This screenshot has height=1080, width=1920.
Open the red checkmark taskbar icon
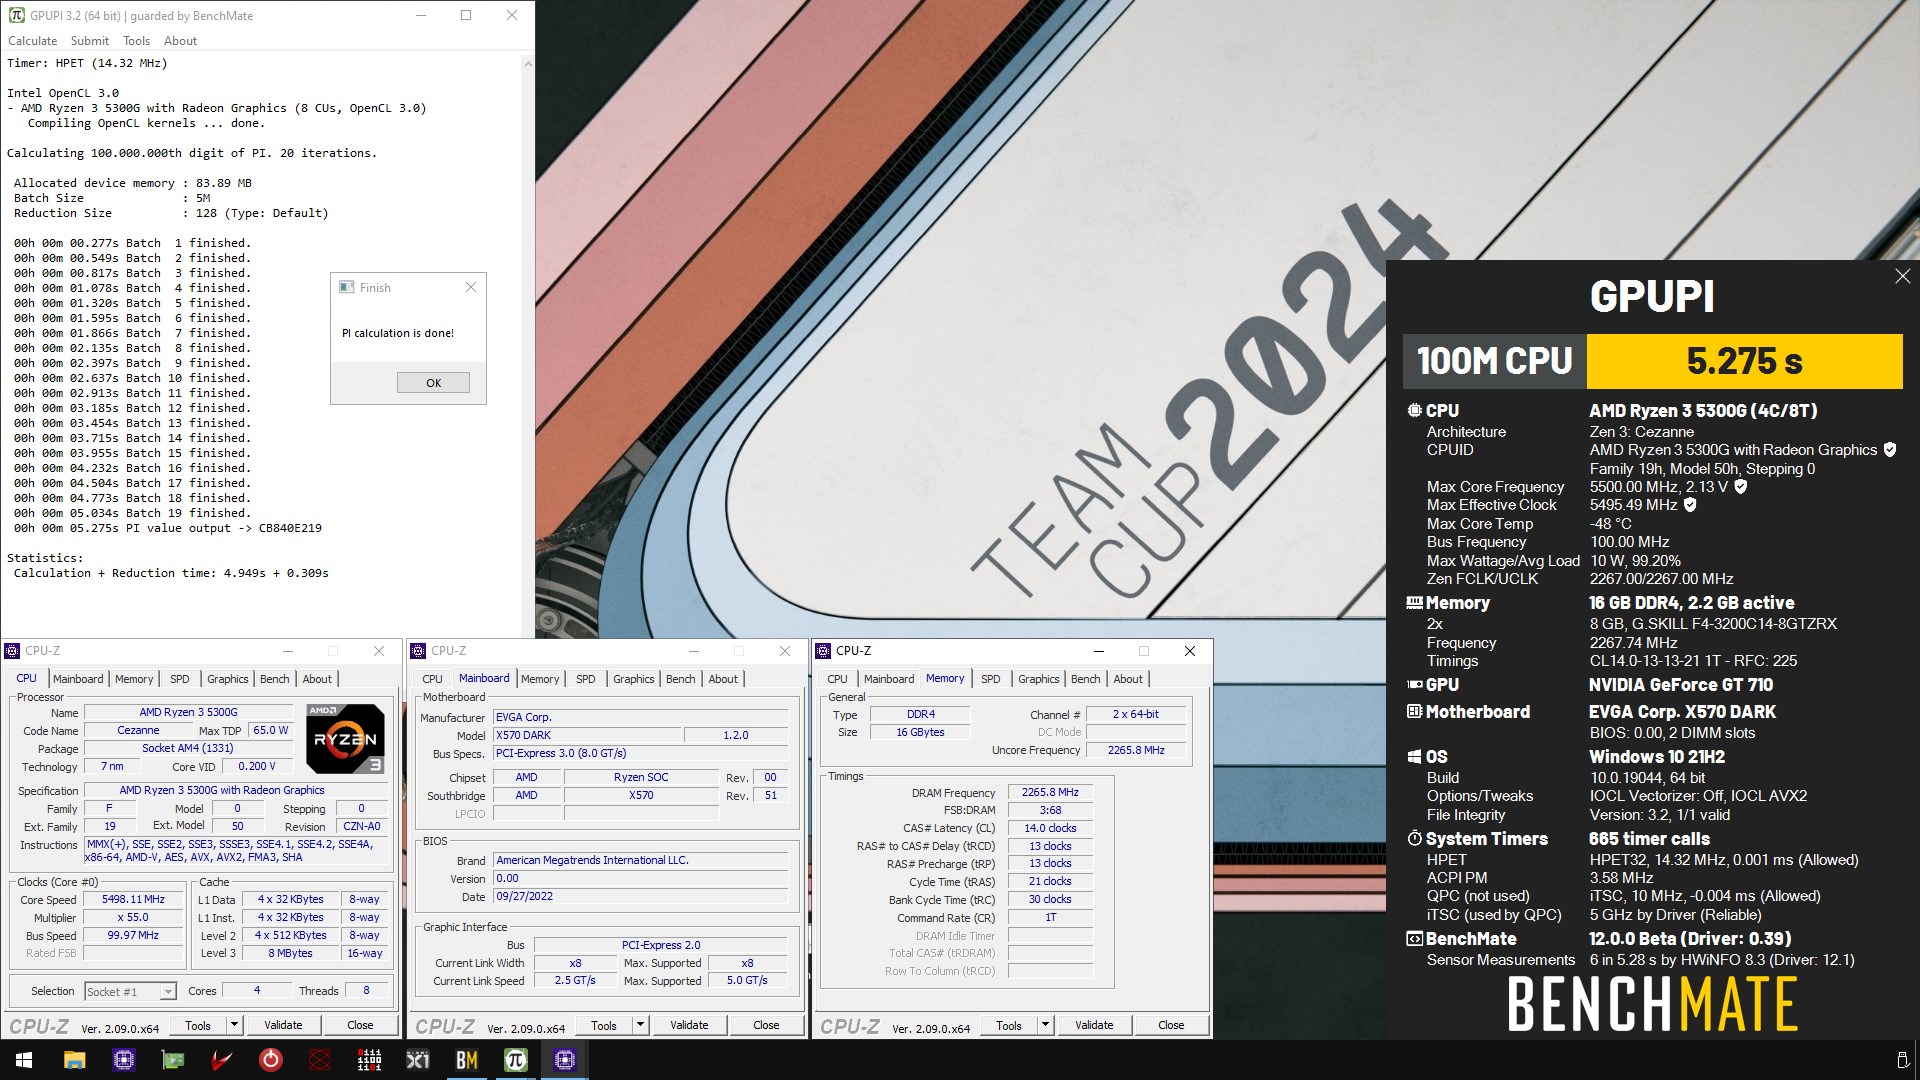(222, 1060)
